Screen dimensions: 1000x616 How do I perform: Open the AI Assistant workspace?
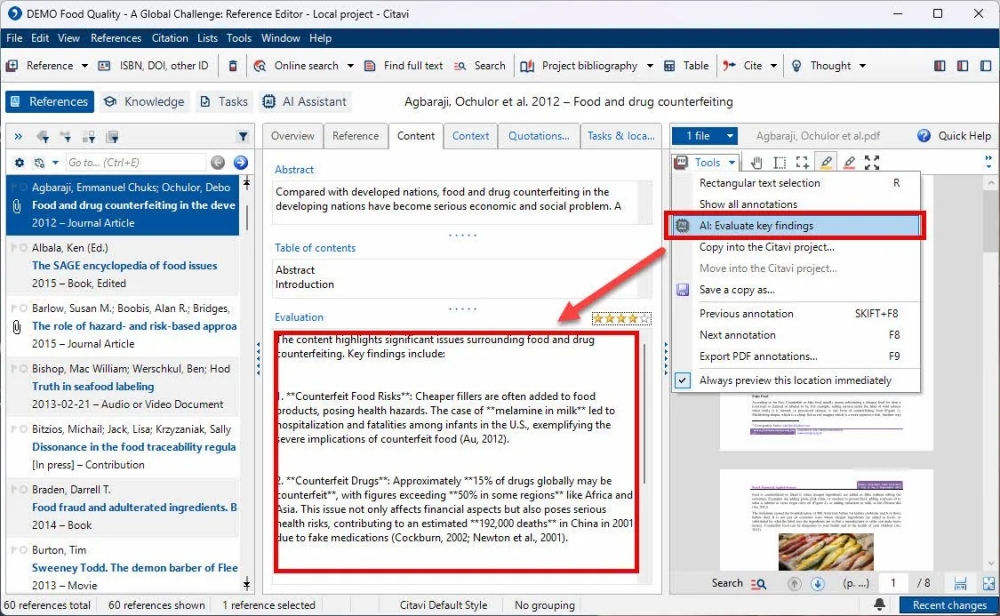point(304,101)
